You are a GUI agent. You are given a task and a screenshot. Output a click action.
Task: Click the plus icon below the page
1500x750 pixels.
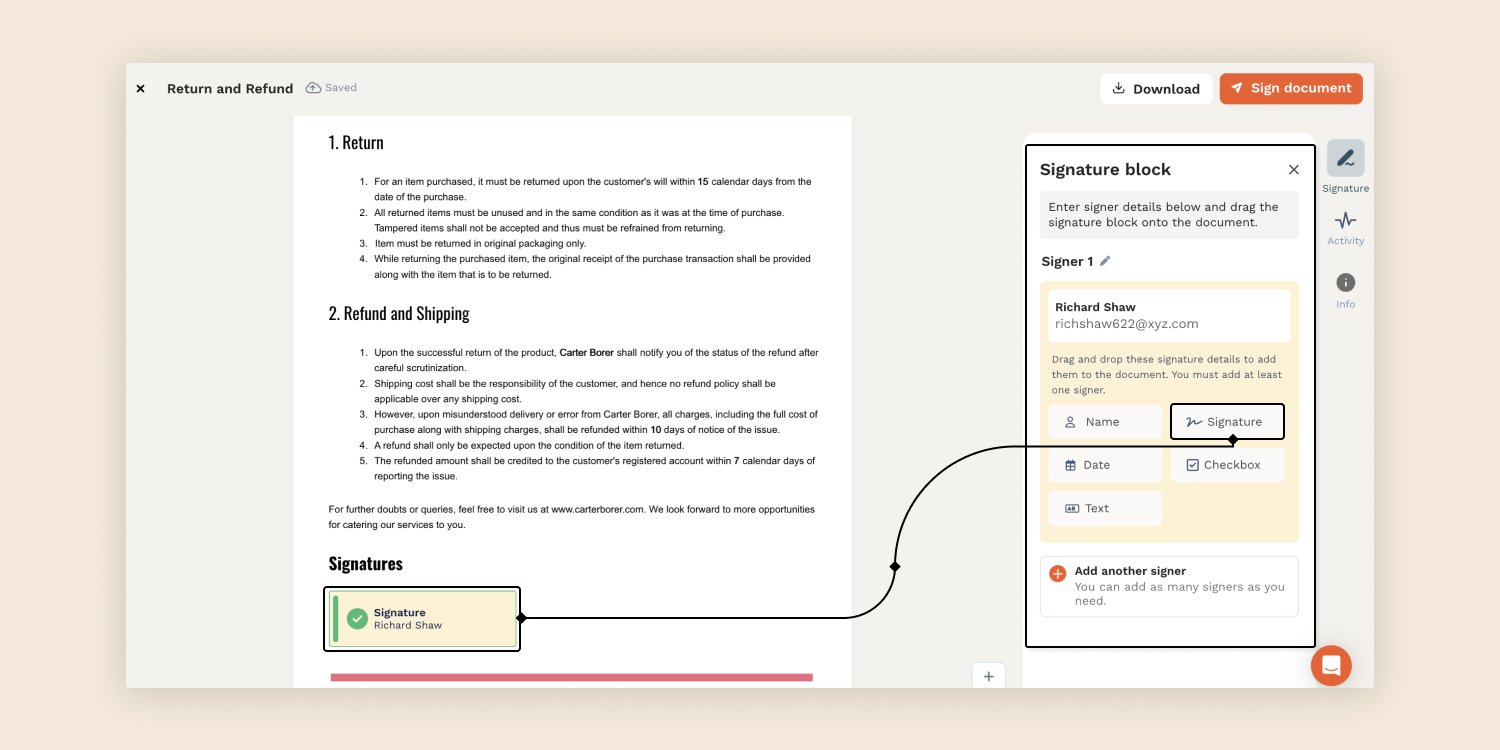click(x=988, y=676)
